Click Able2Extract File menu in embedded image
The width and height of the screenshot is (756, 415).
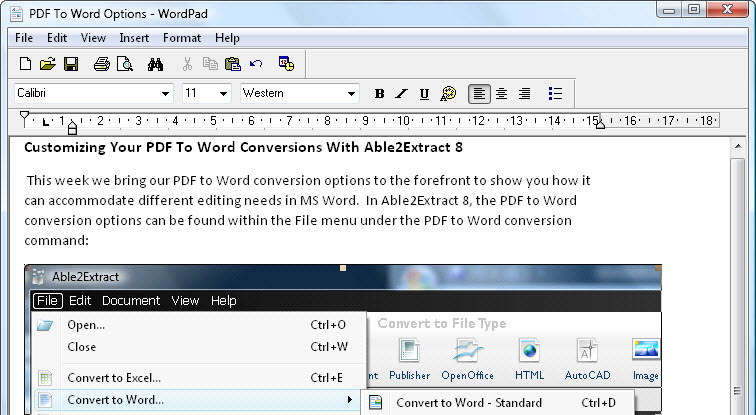coord(48,301)
